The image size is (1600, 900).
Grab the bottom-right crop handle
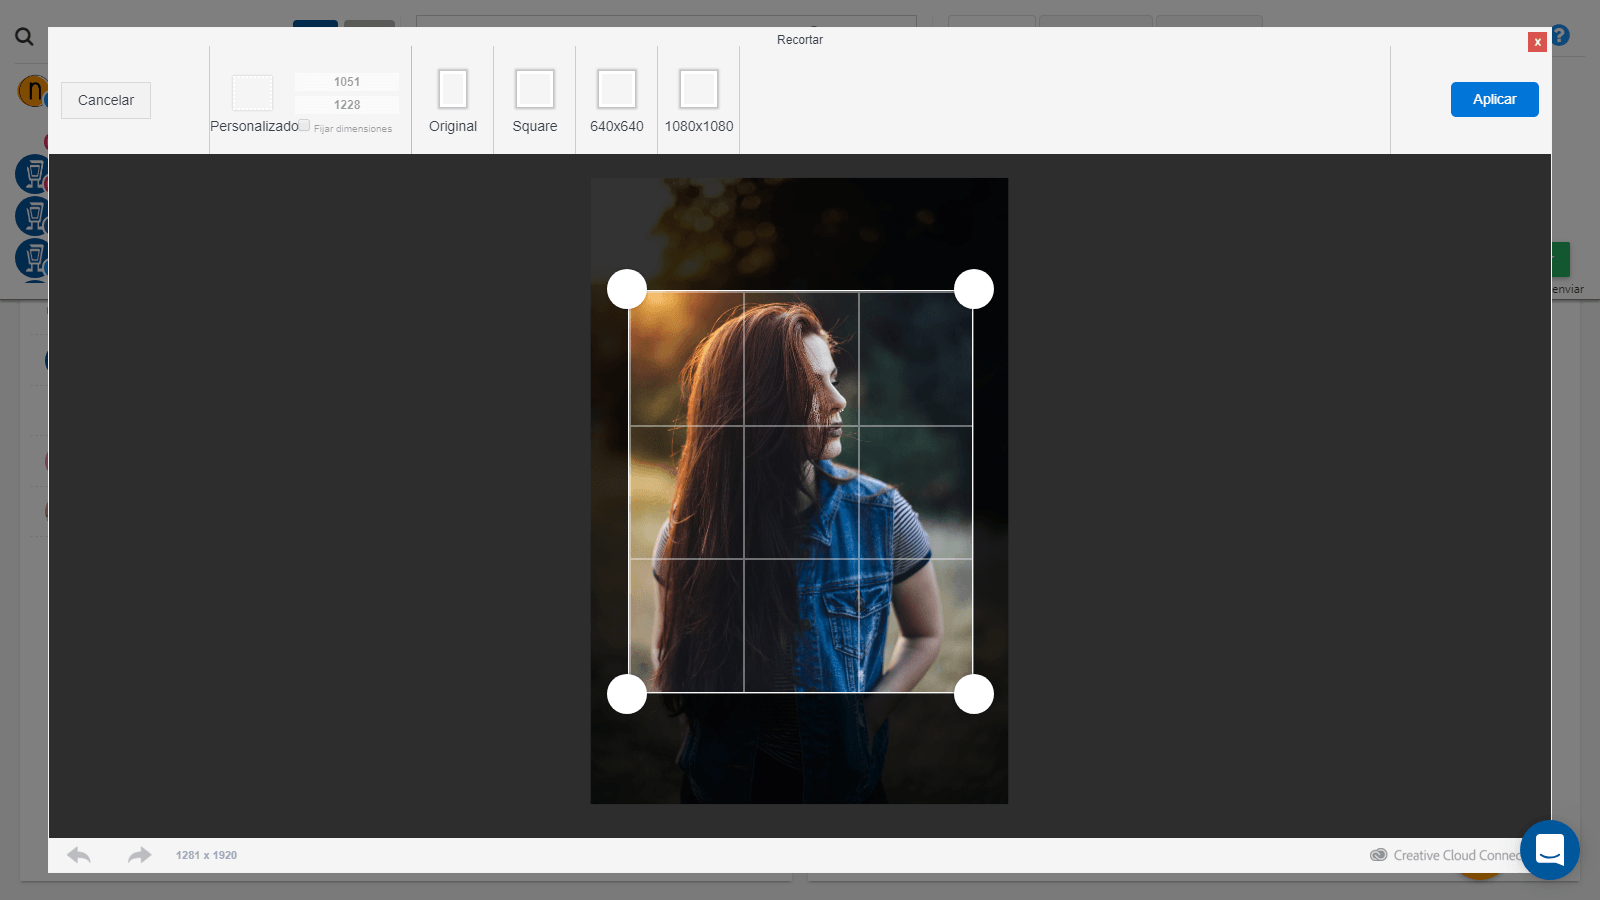tap(974, 694)
